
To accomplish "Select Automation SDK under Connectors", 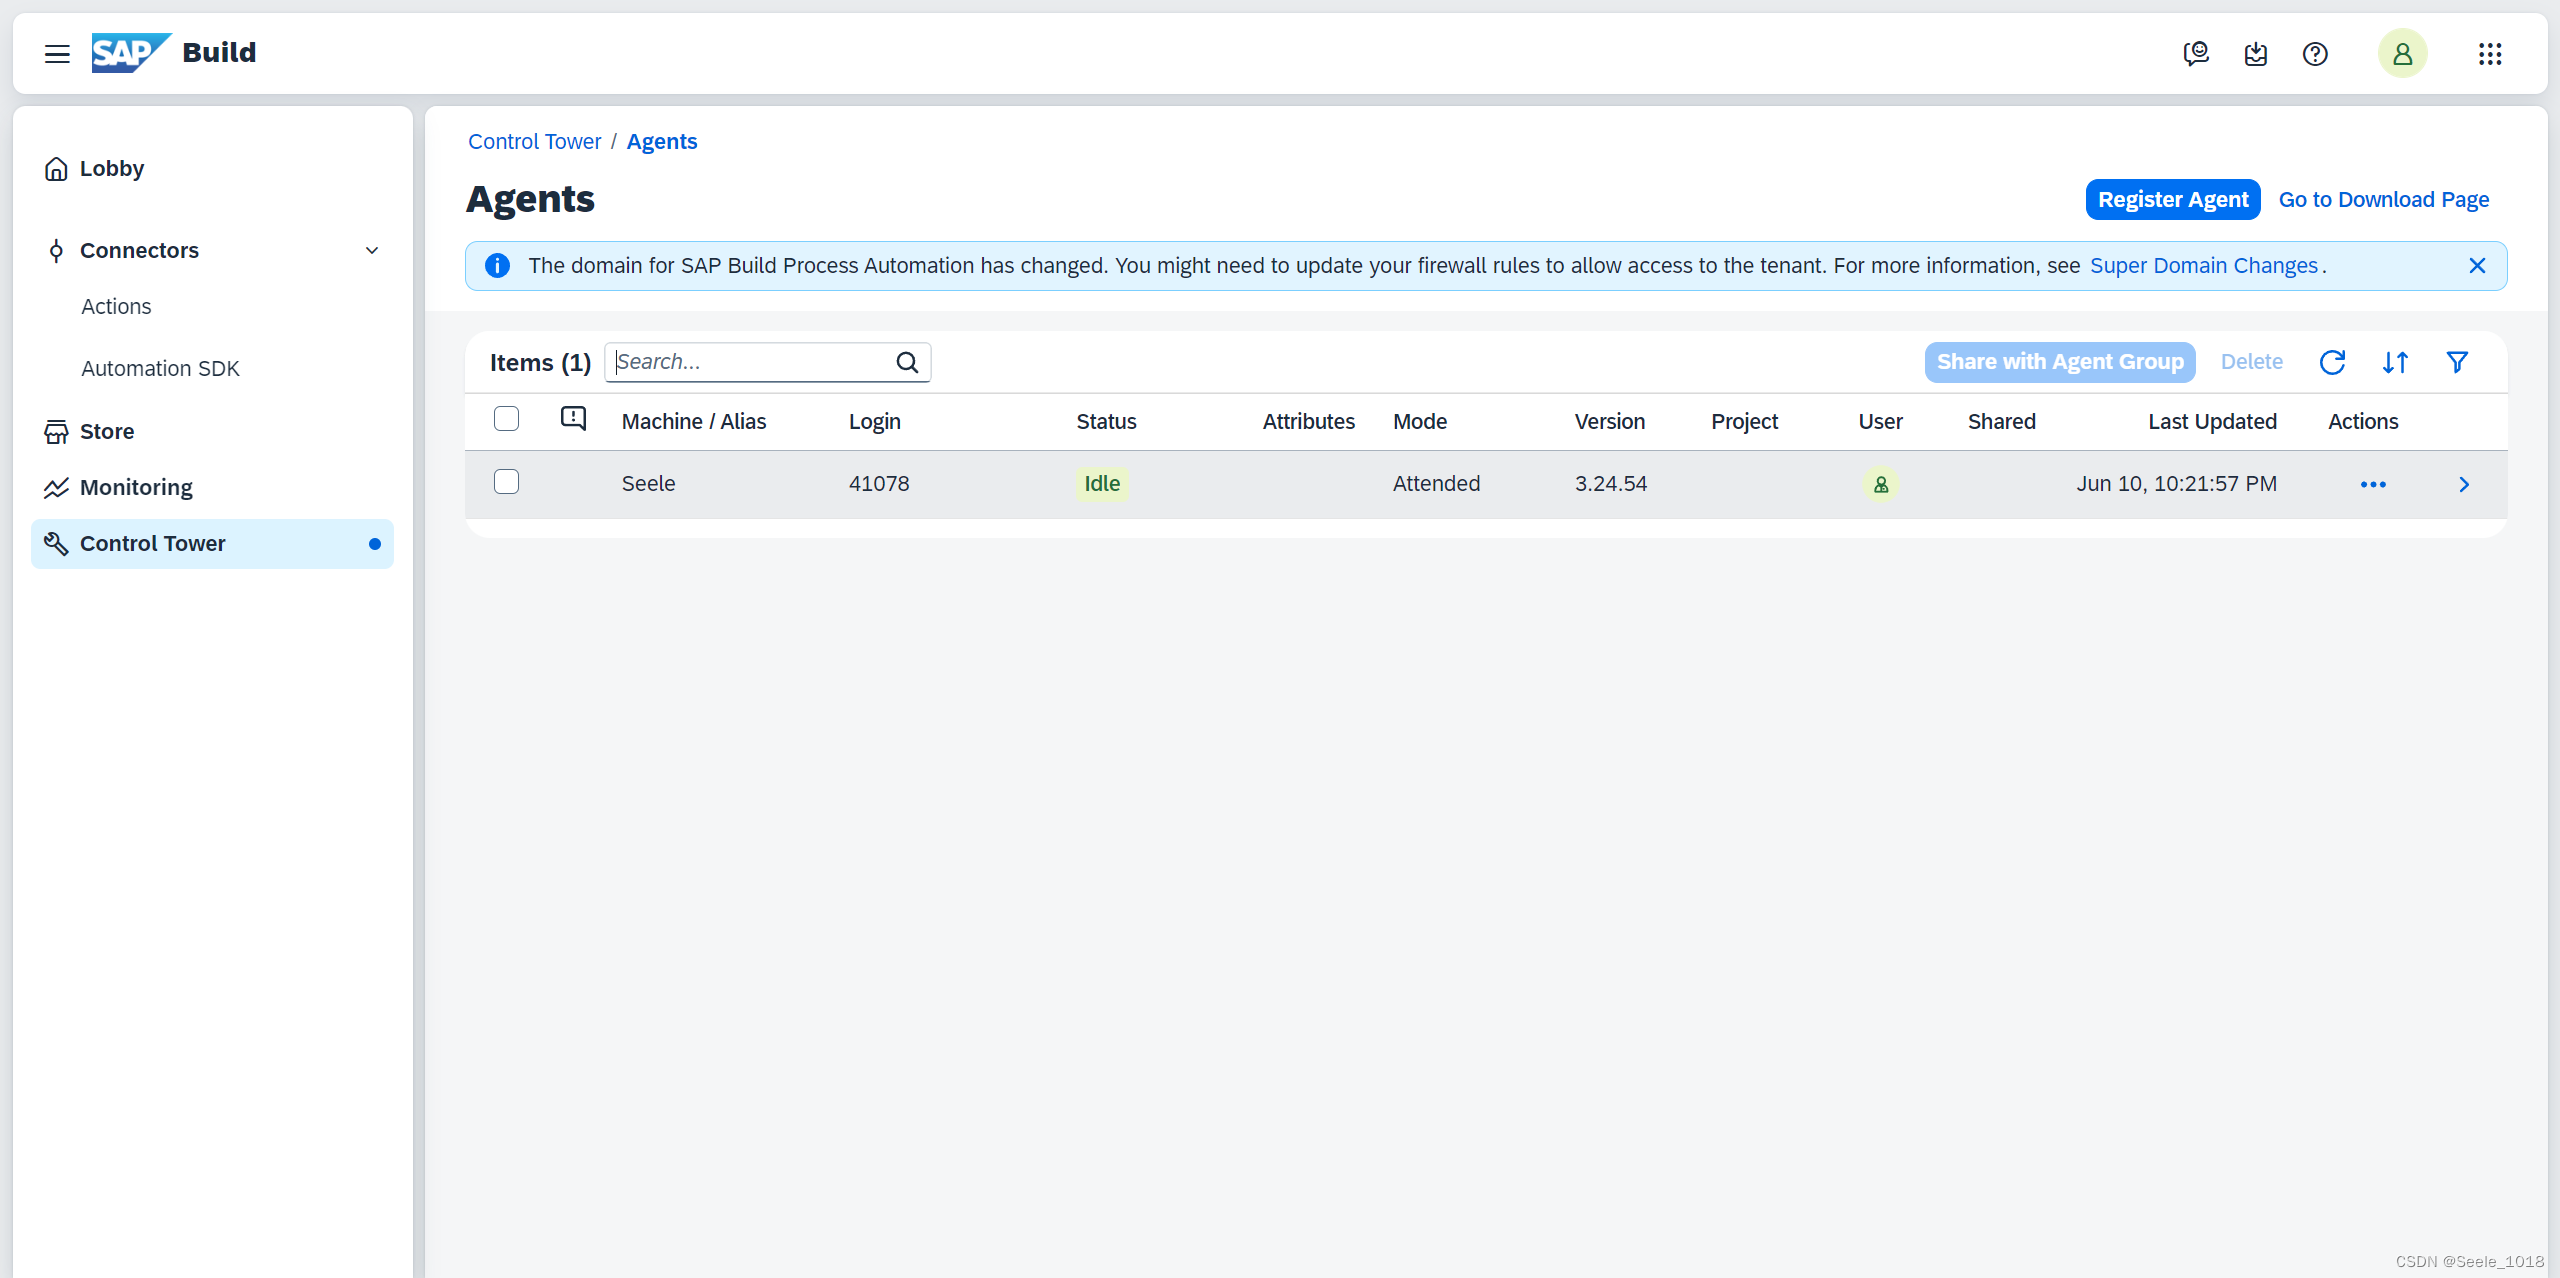I will point(160,367).
